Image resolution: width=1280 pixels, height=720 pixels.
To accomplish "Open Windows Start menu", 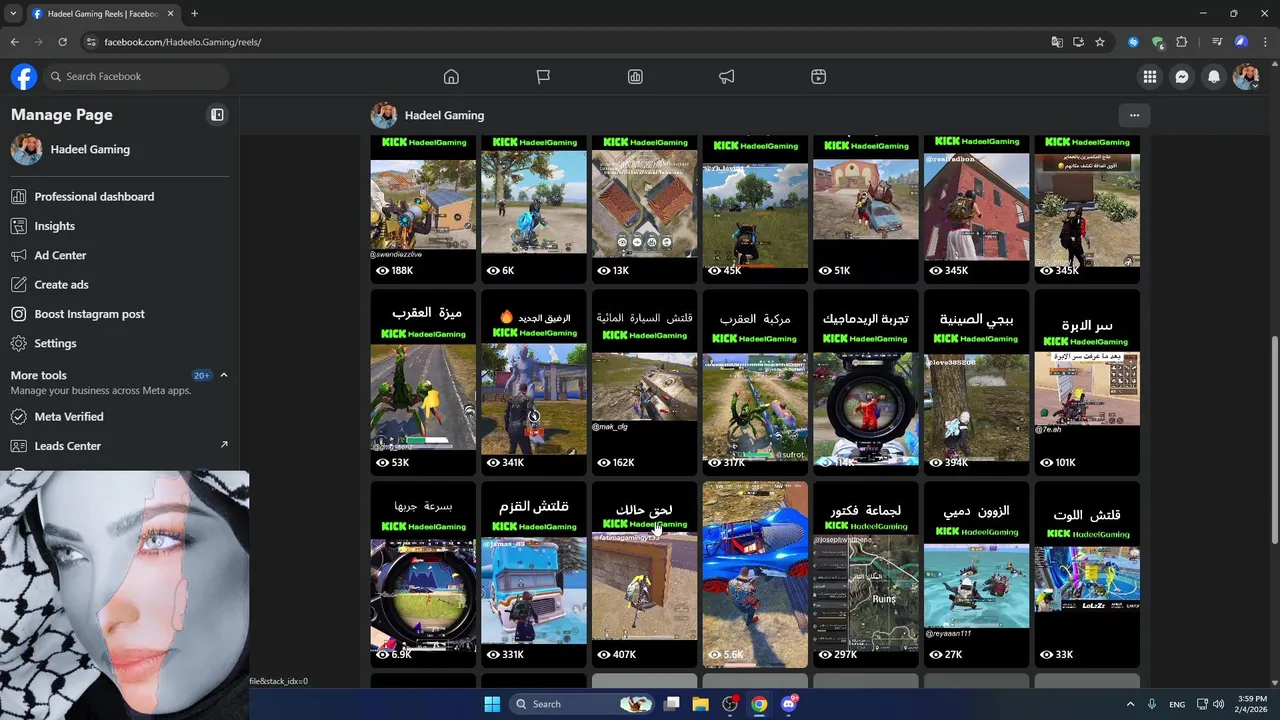I will point(492,704).
